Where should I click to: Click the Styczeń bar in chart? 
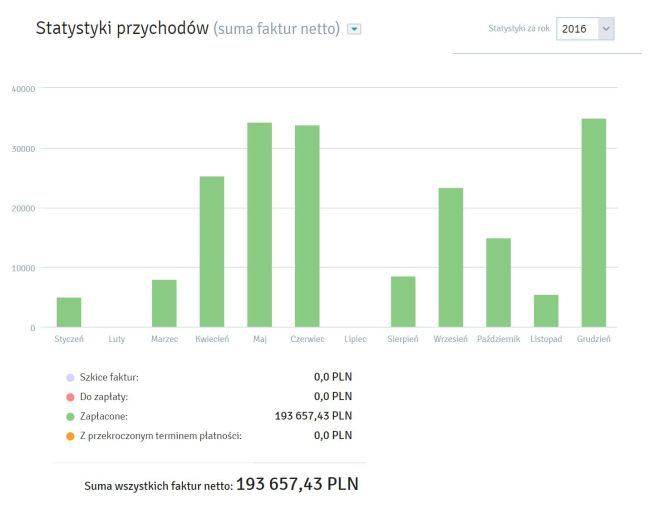click(x=69, y=312)
